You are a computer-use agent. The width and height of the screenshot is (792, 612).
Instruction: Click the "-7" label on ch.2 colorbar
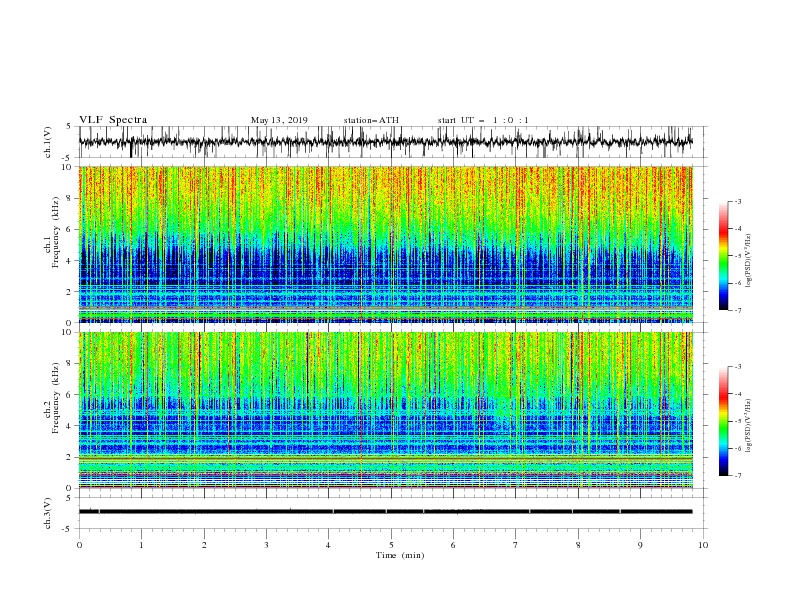click(x=737, y=475)
